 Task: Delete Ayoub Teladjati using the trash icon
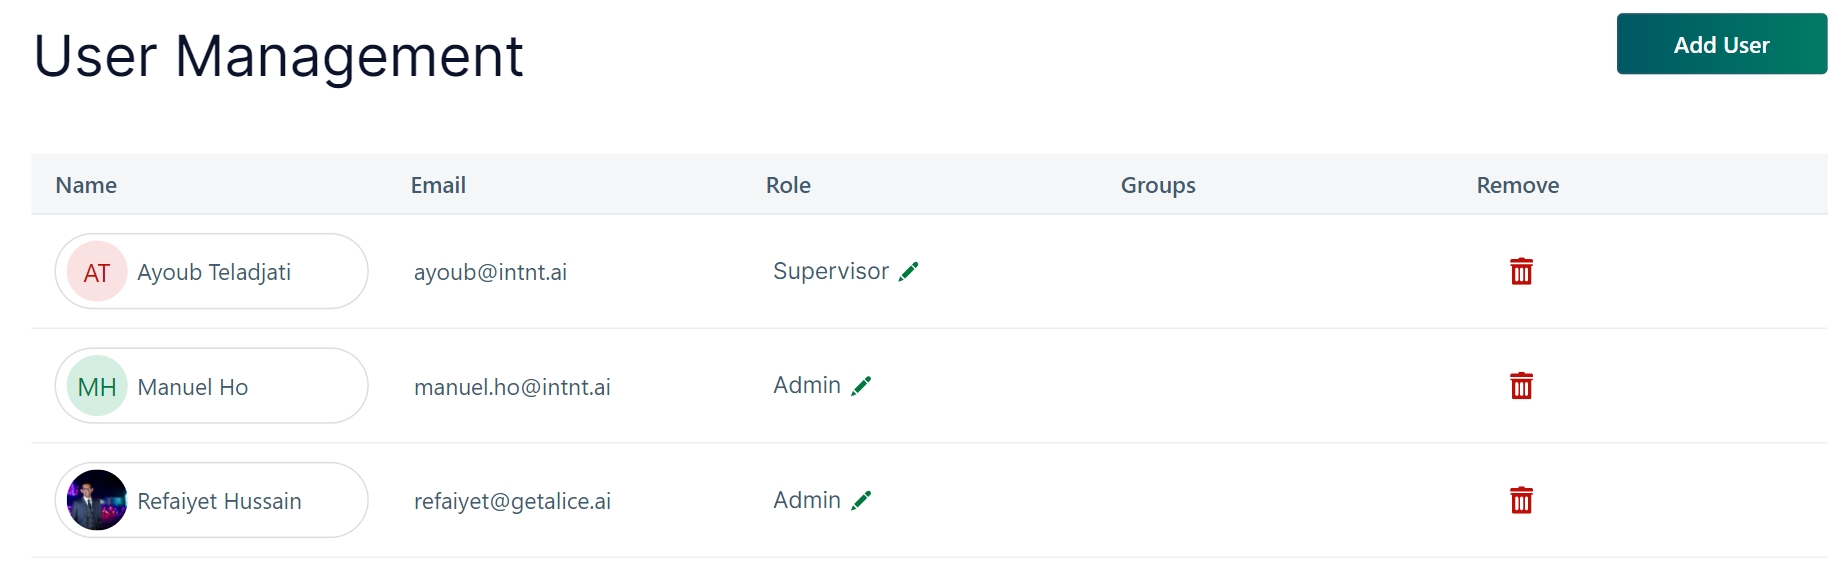point(1521,271)
